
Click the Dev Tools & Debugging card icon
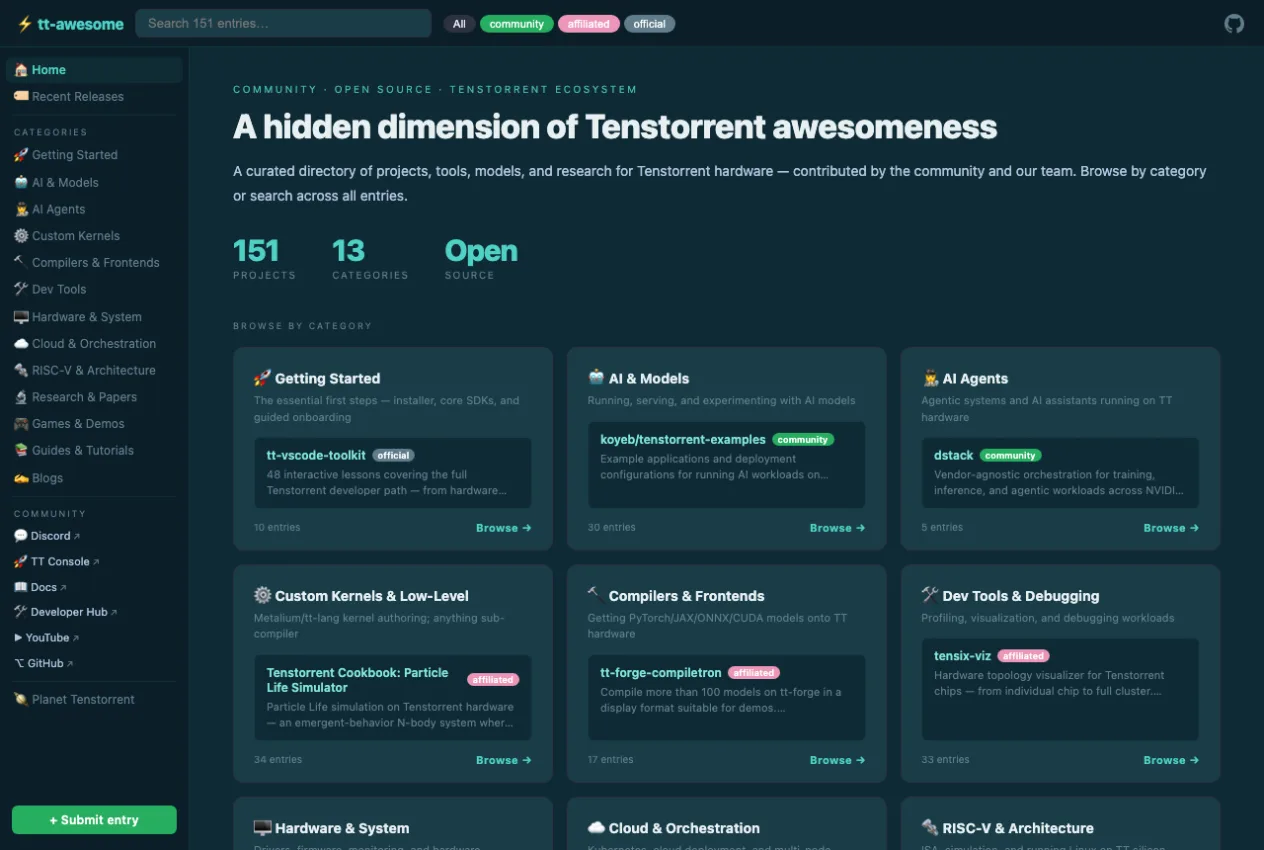pos(931,595)
